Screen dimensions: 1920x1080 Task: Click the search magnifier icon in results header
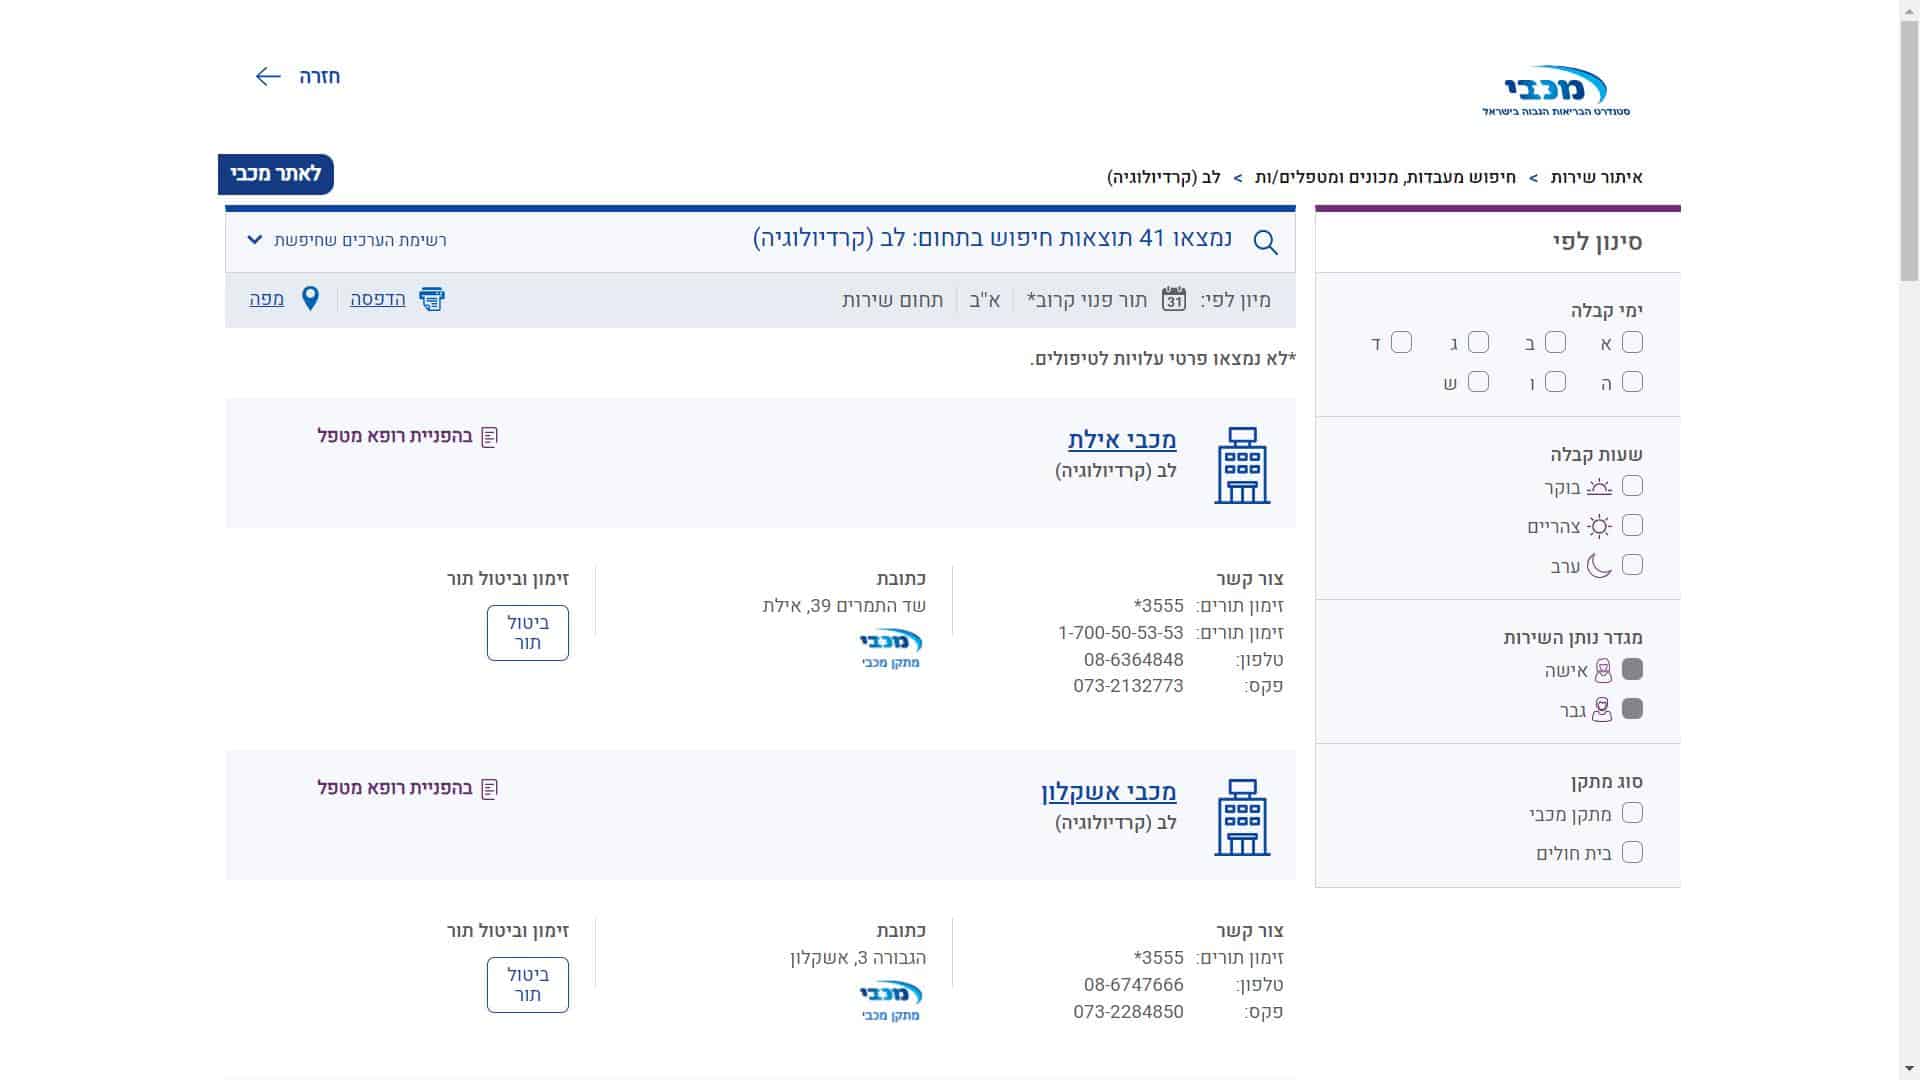click(1265, 242)
